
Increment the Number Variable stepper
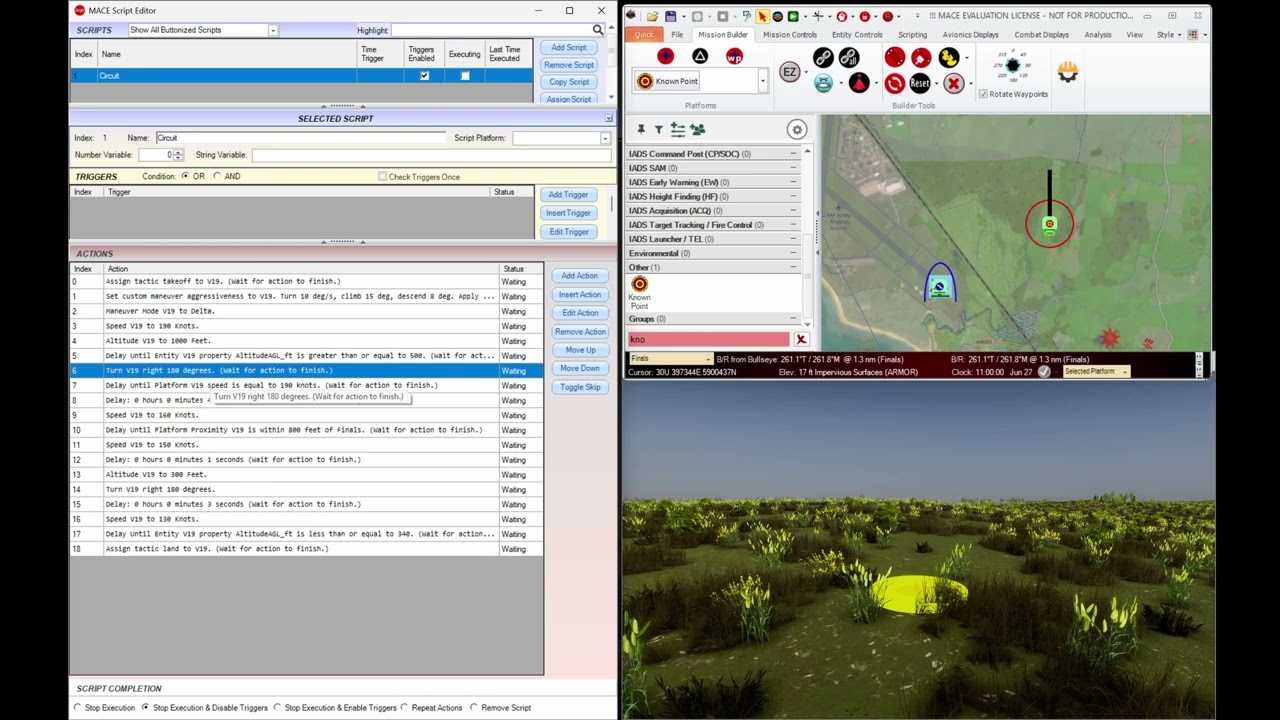pyautogui.click(x=178, y=152)
